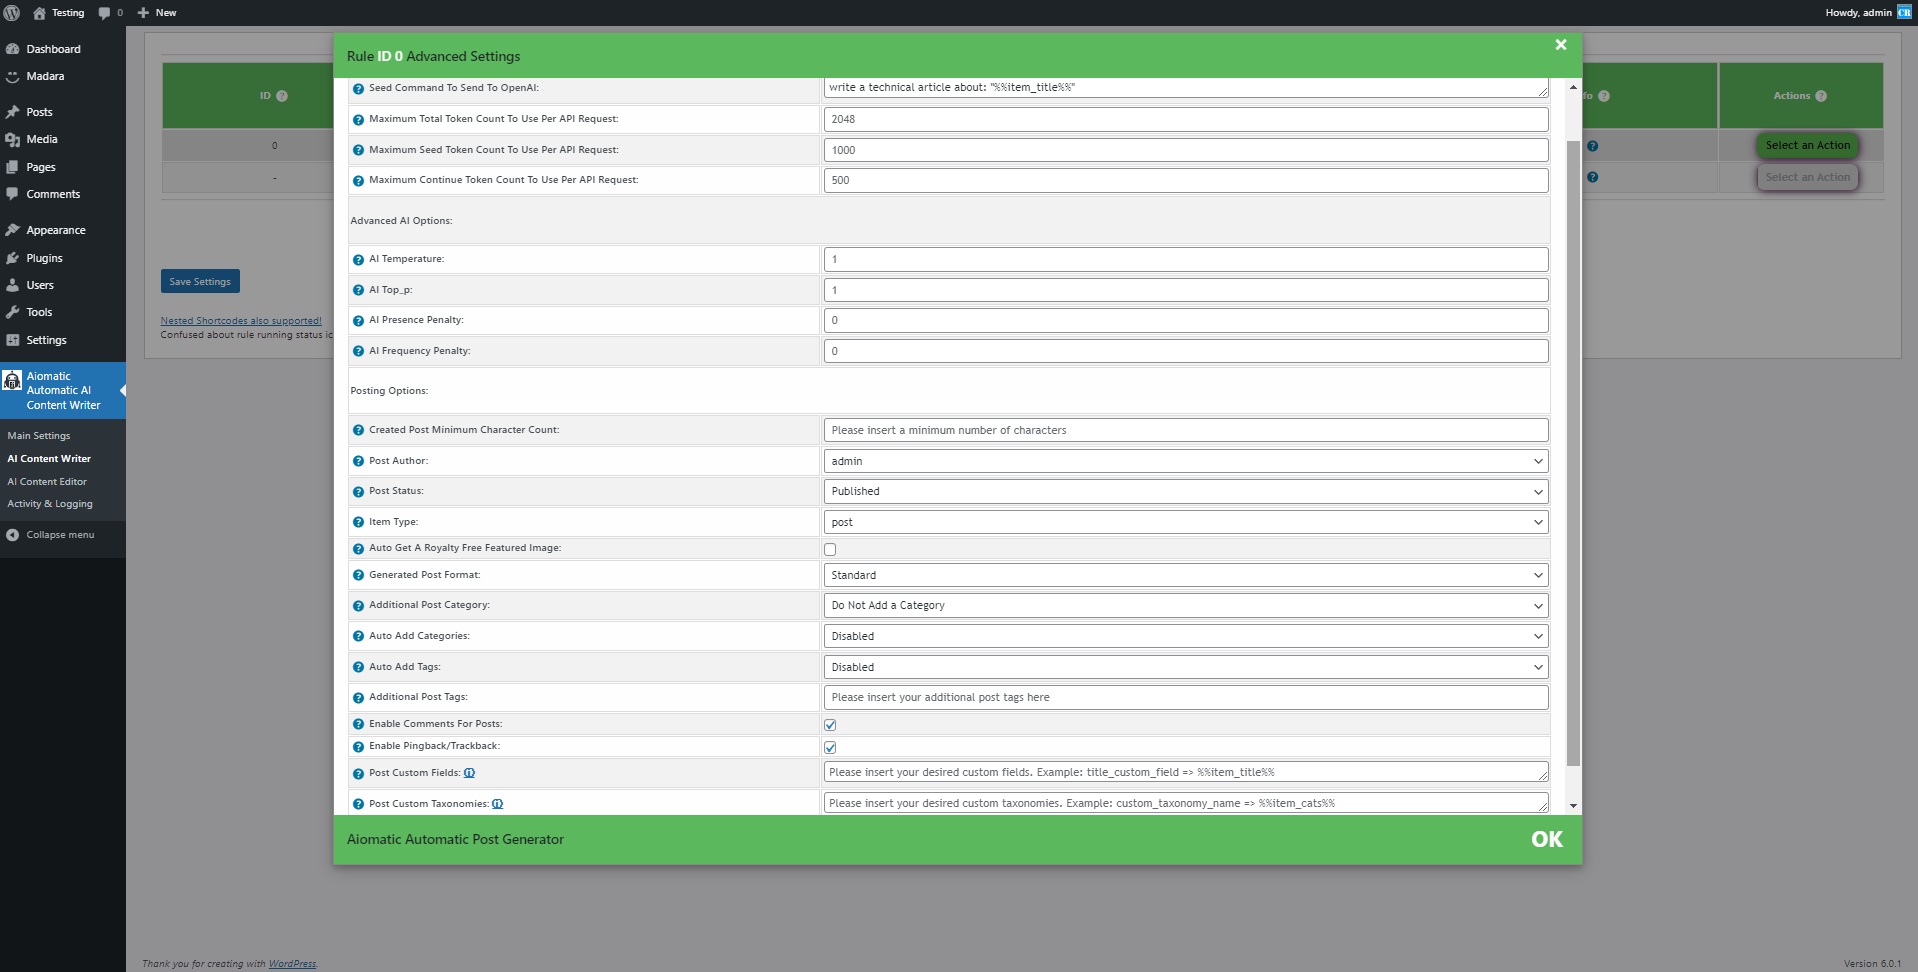1918x972 pixels.
Task: Expand the Auto Add Categories dropdown
Action: tap(1186, 636)
